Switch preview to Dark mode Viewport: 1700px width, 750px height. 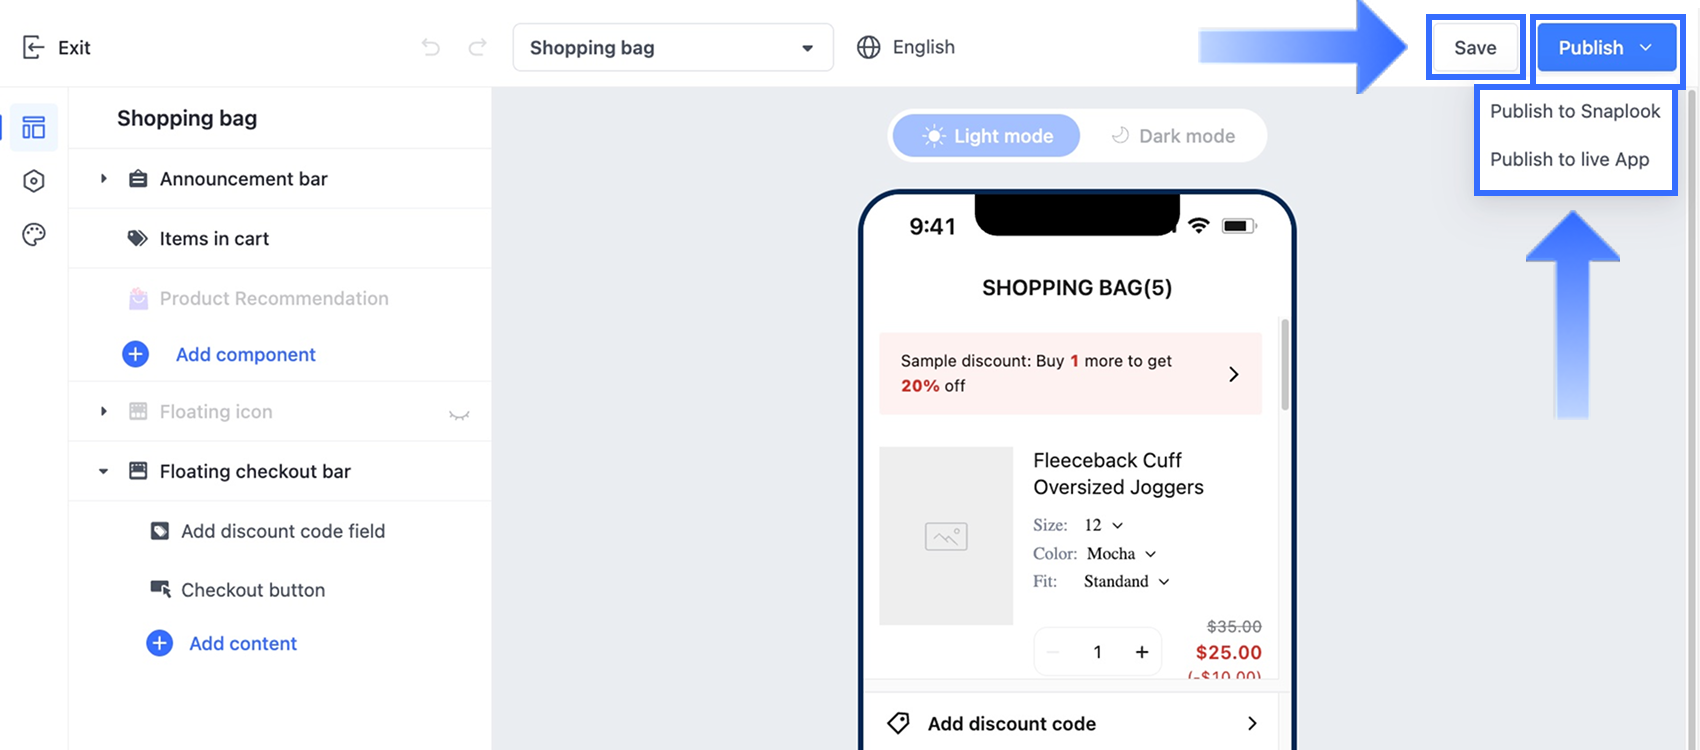tap(1173, 136)
